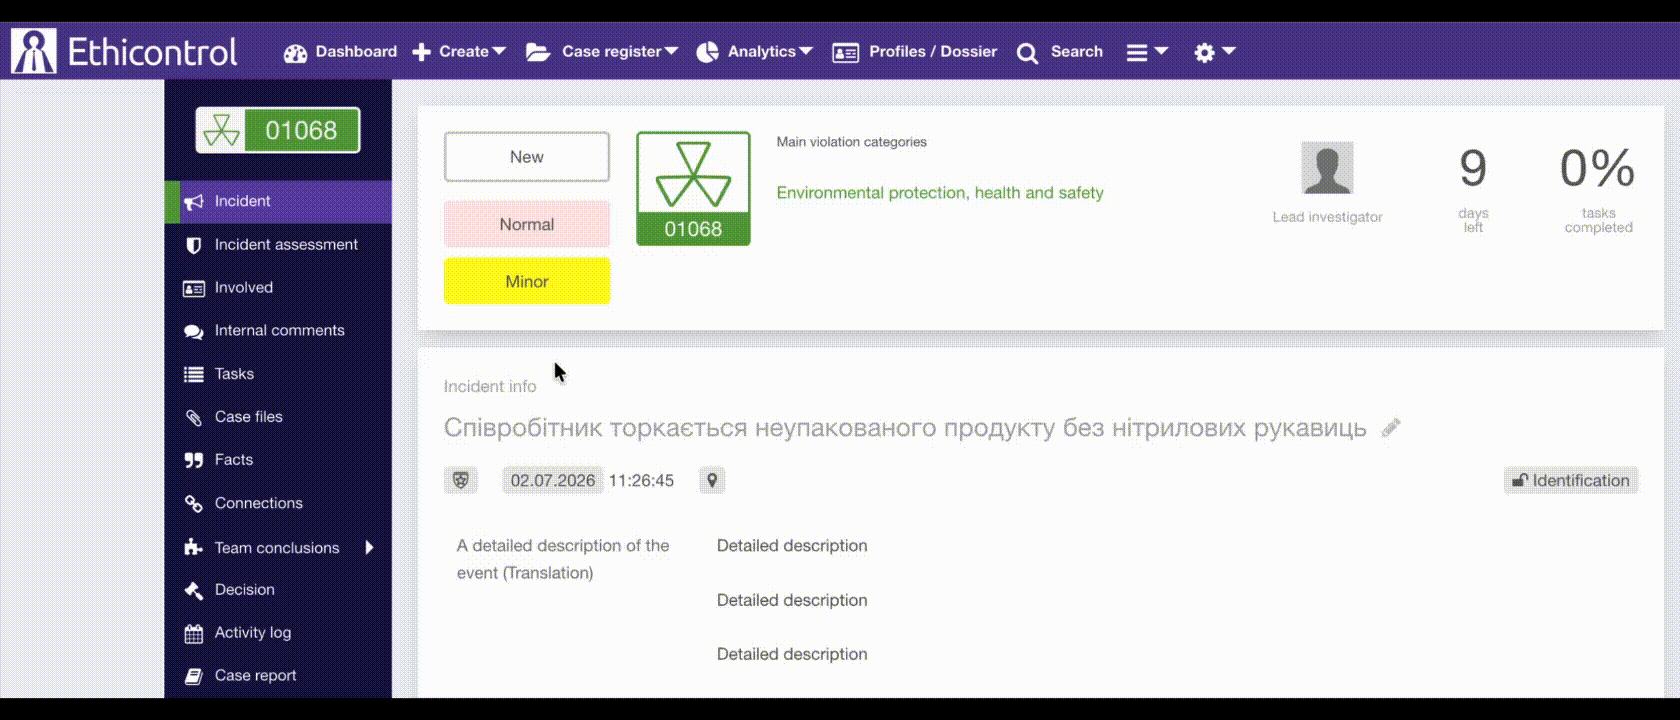This screenshot has width=1680, height=720.
Task: Click 'A detailed description of the event (Translation)' label
Action: point(563,559)
